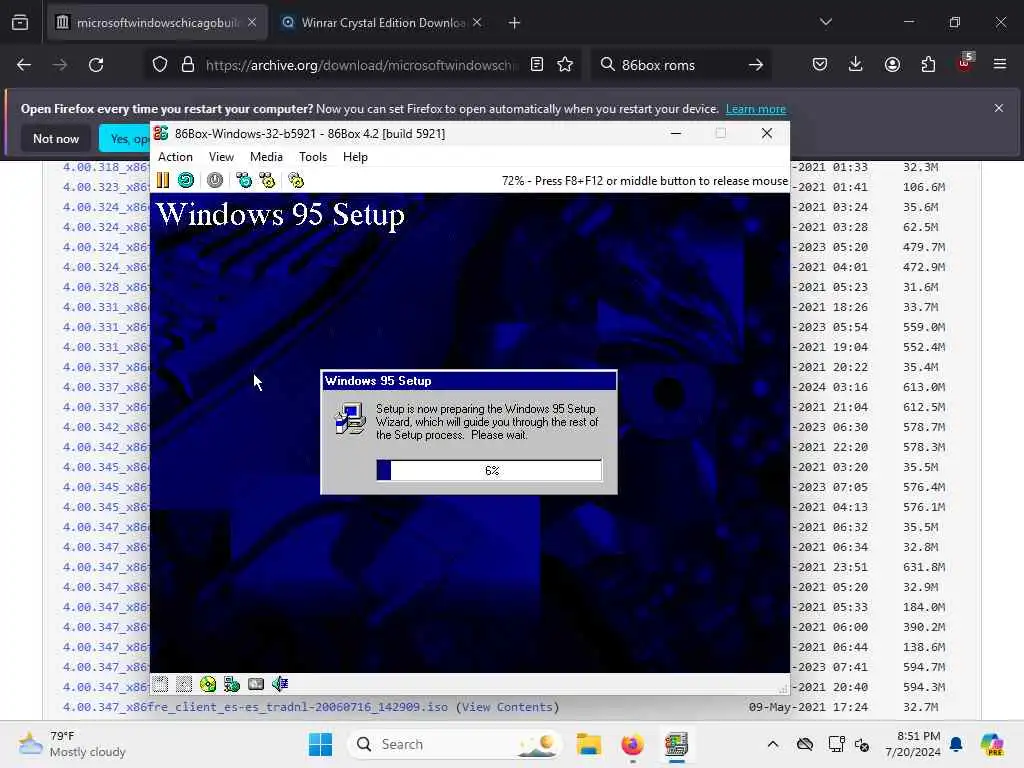This screenshot has height=768, width=1024.
Task: Switch to microsoftwindowschicagobuild Firefox tab
Action: 157,23
